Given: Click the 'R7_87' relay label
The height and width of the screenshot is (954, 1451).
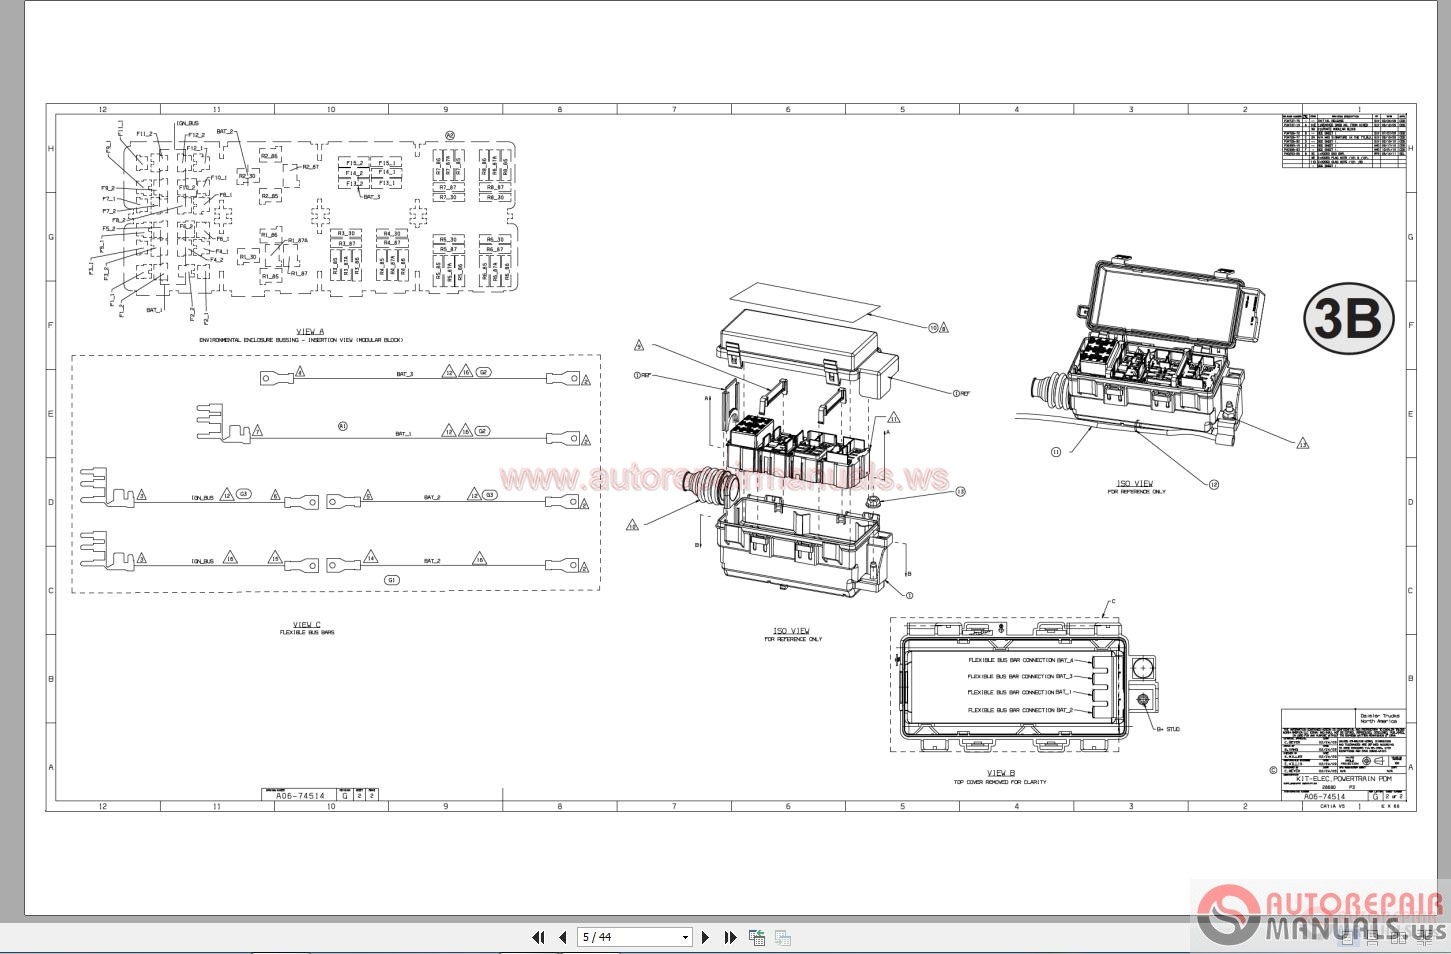Looking at the screenshot, I should (448, 187).
